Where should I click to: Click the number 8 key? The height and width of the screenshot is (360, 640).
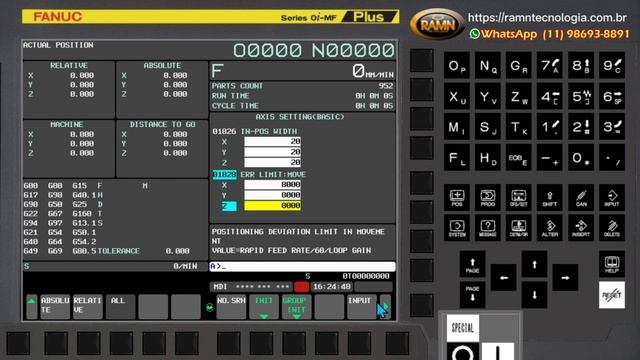tap(581, 66)
